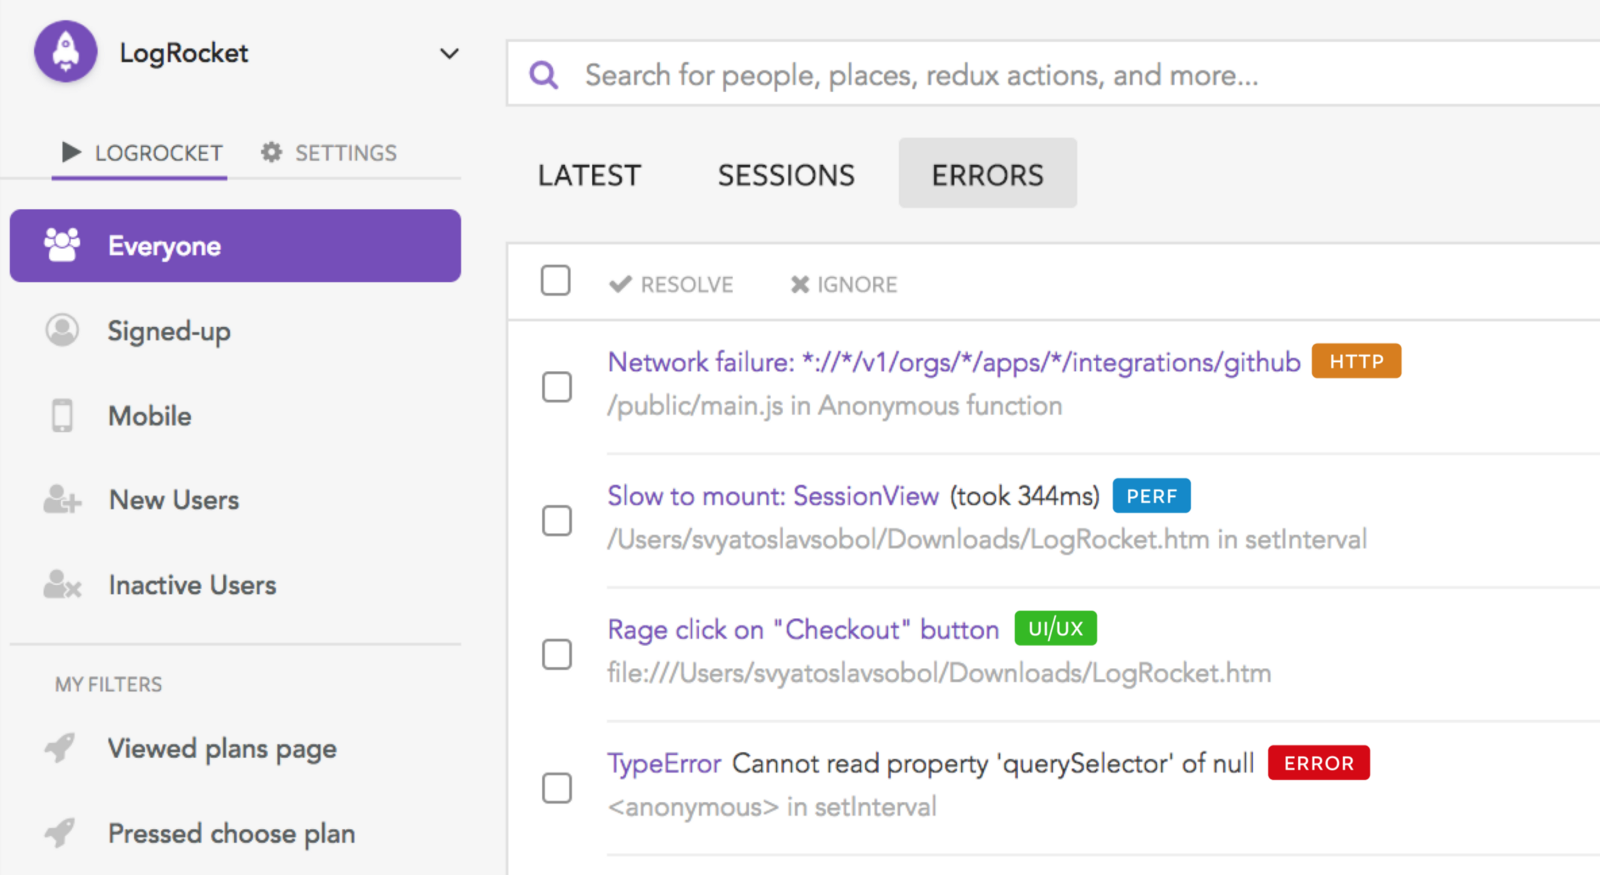Toggle the select-all errors checkbox
This screenshot has height=875, width=1600.
pos(556,281)
